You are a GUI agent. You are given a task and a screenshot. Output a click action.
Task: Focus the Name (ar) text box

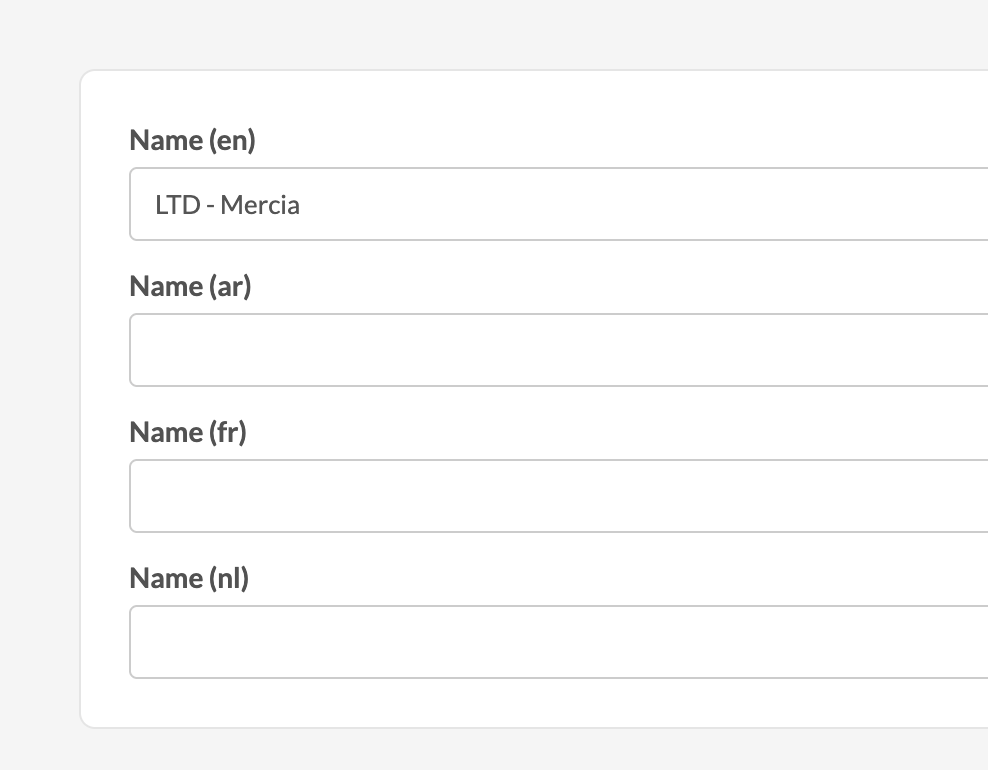point(559,350)
